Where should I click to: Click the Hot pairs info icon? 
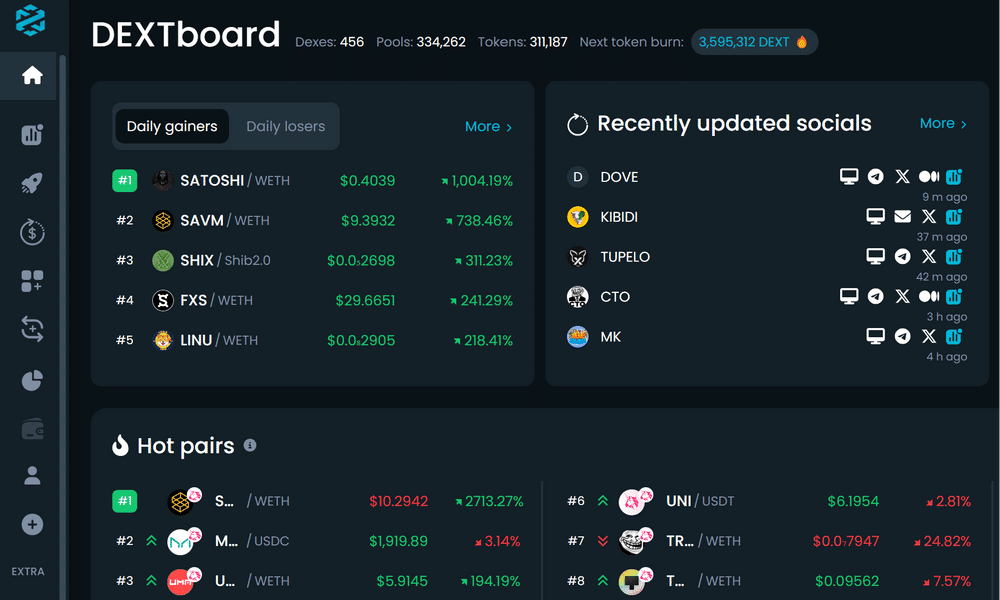pos(250,445)
